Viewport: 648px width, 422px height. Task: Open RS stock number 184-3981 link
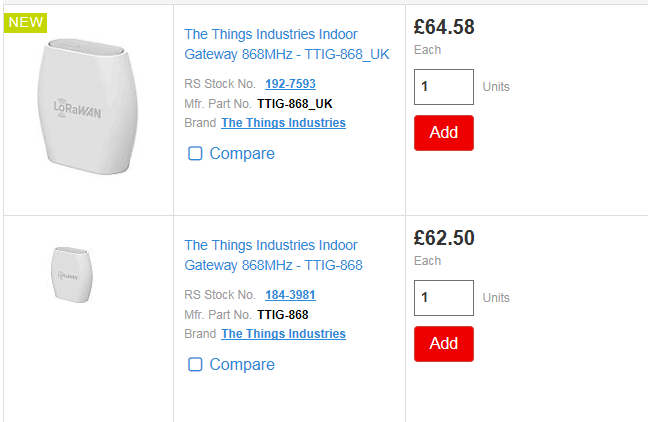tap(290, 295)
